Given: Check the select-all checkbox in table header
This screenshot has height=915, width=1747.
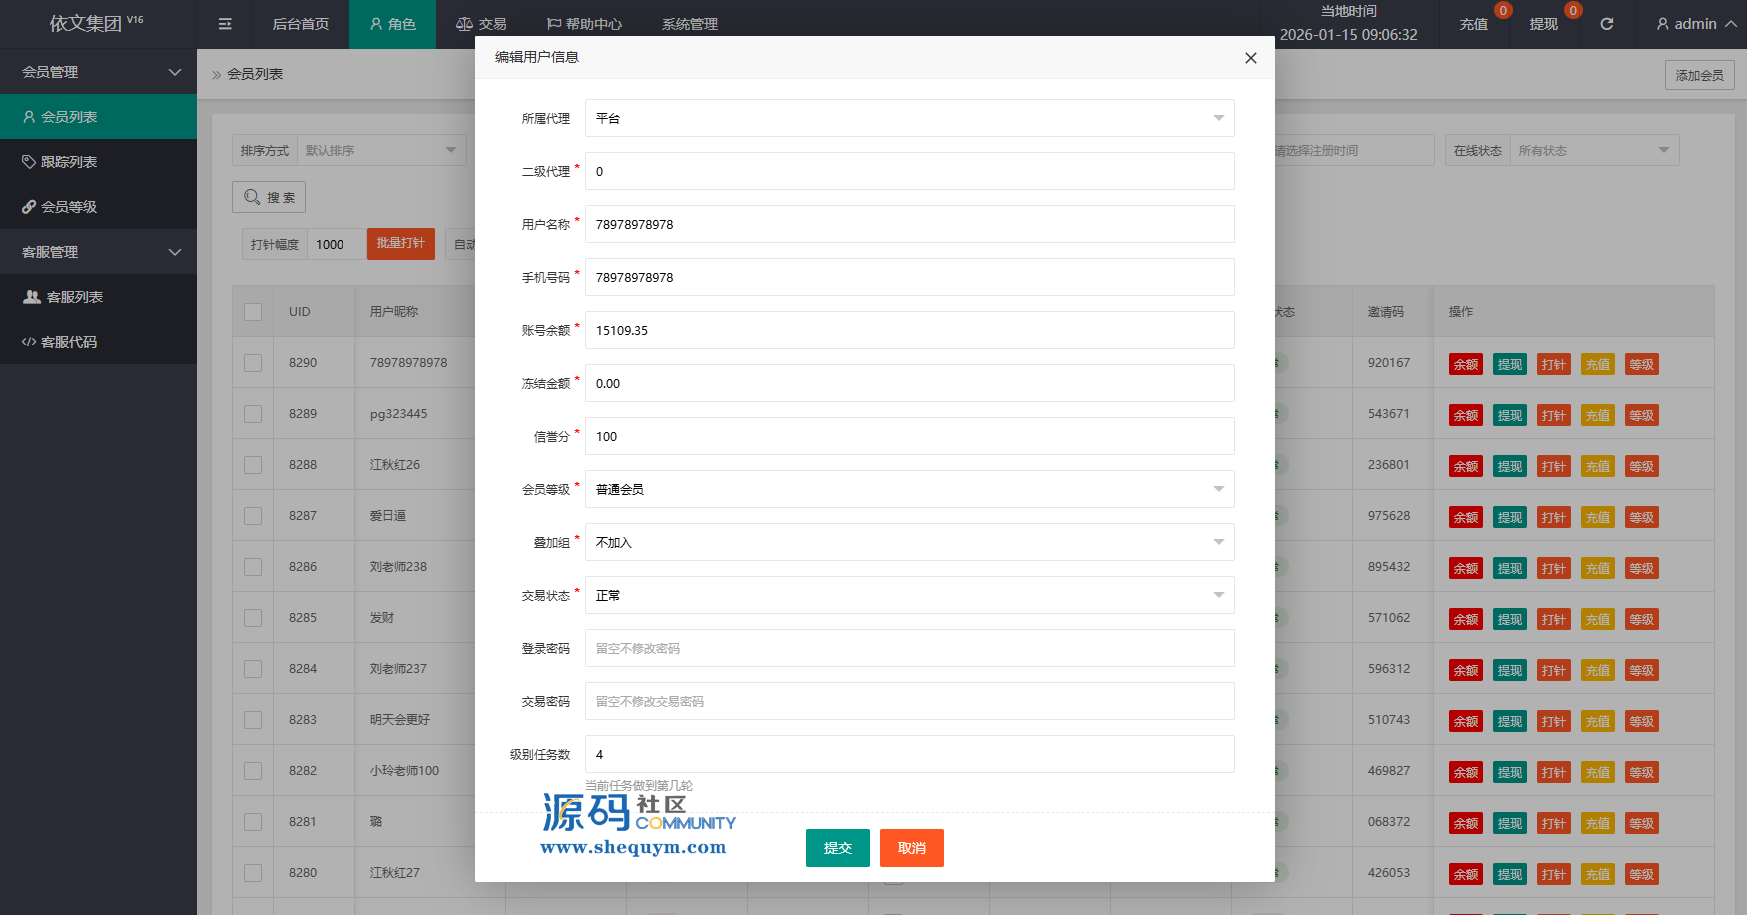Looking at the screenshot, I should pos(253,312).
